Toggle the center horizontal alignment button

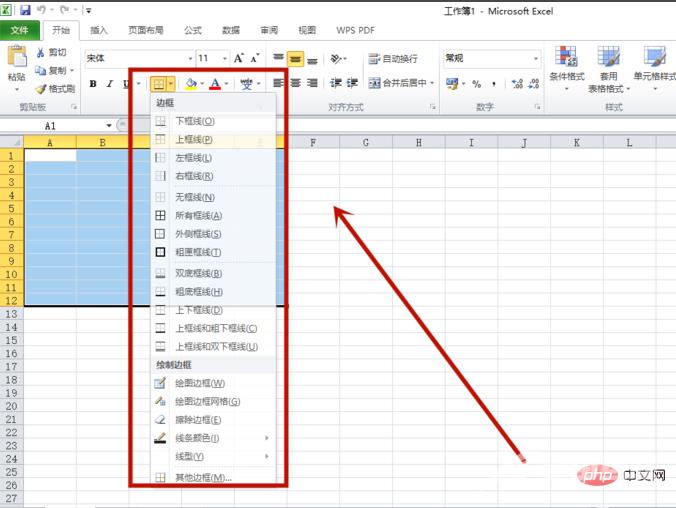pos(294,83)
